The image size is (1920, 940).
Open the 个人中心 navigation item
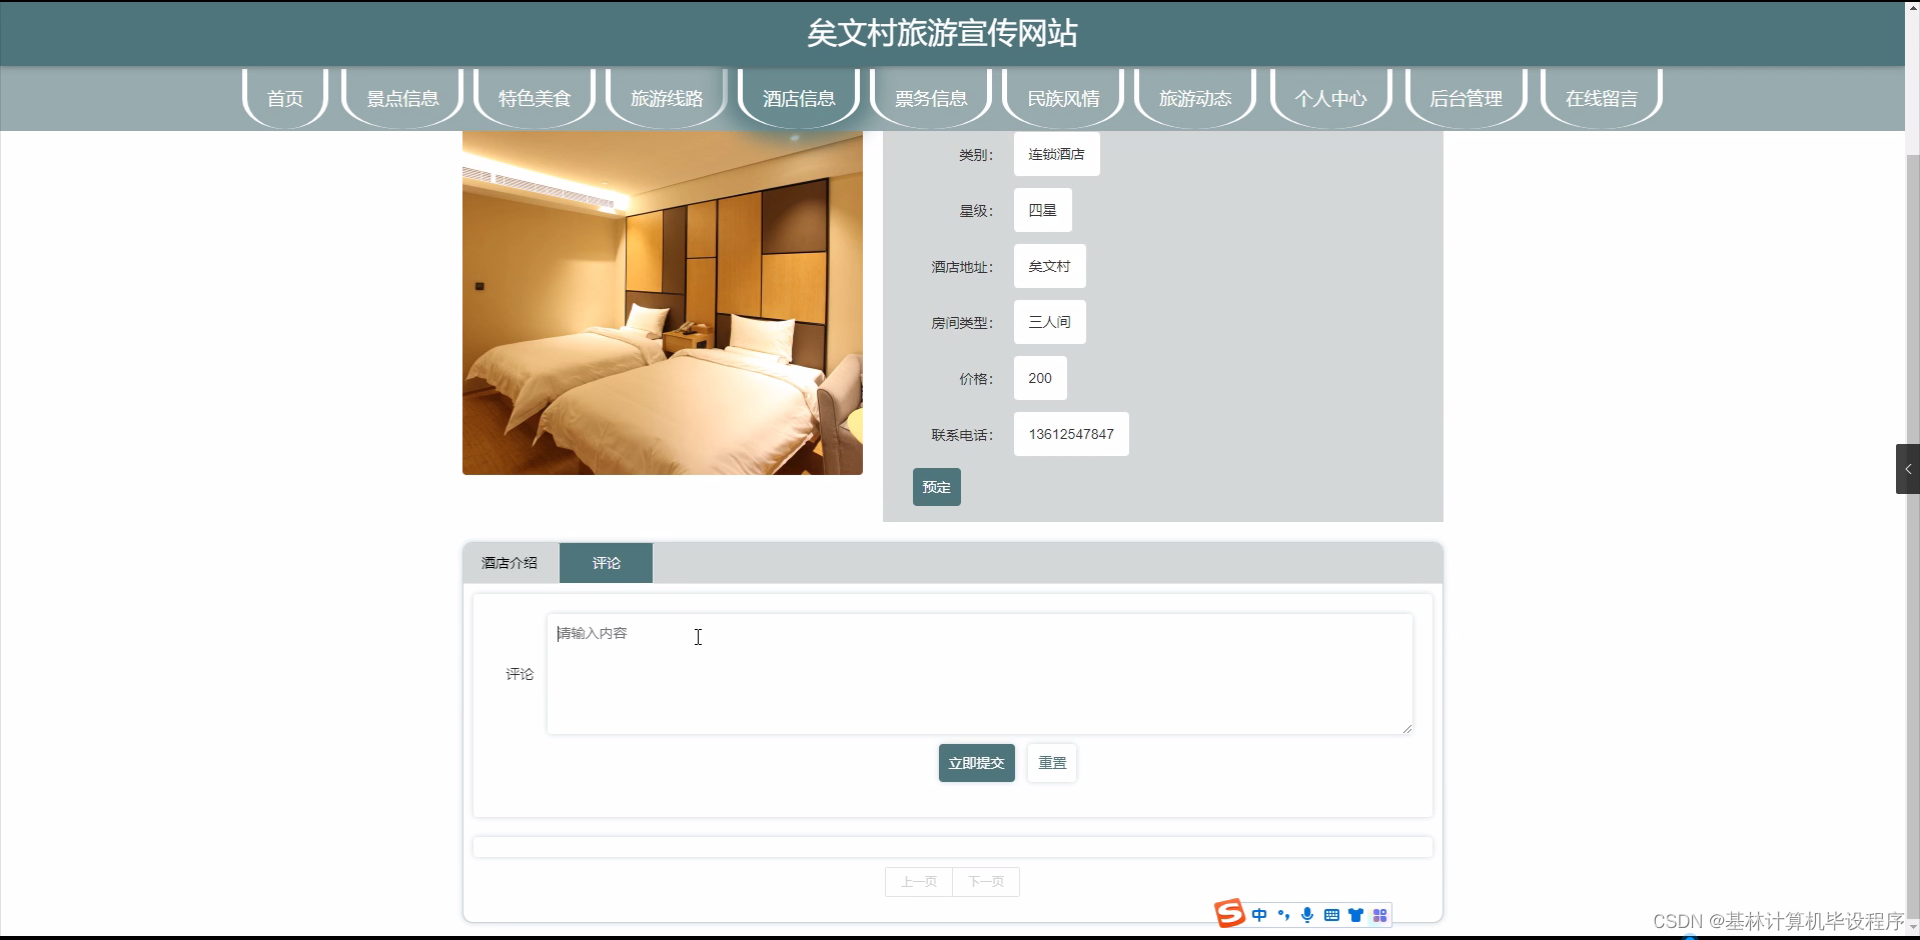(1330, 97)
